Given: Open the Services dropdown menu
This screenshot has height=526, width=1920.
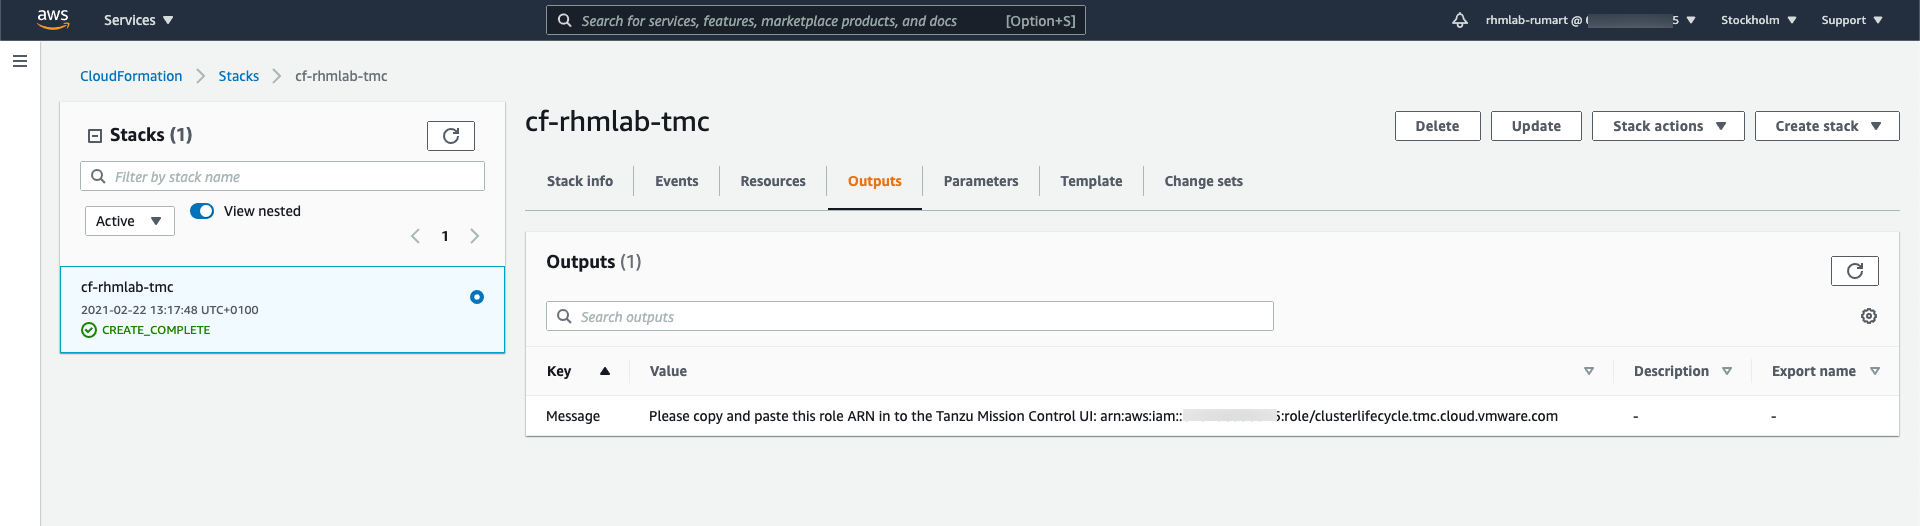Looking at the screenshot, I should pos(139,20).
